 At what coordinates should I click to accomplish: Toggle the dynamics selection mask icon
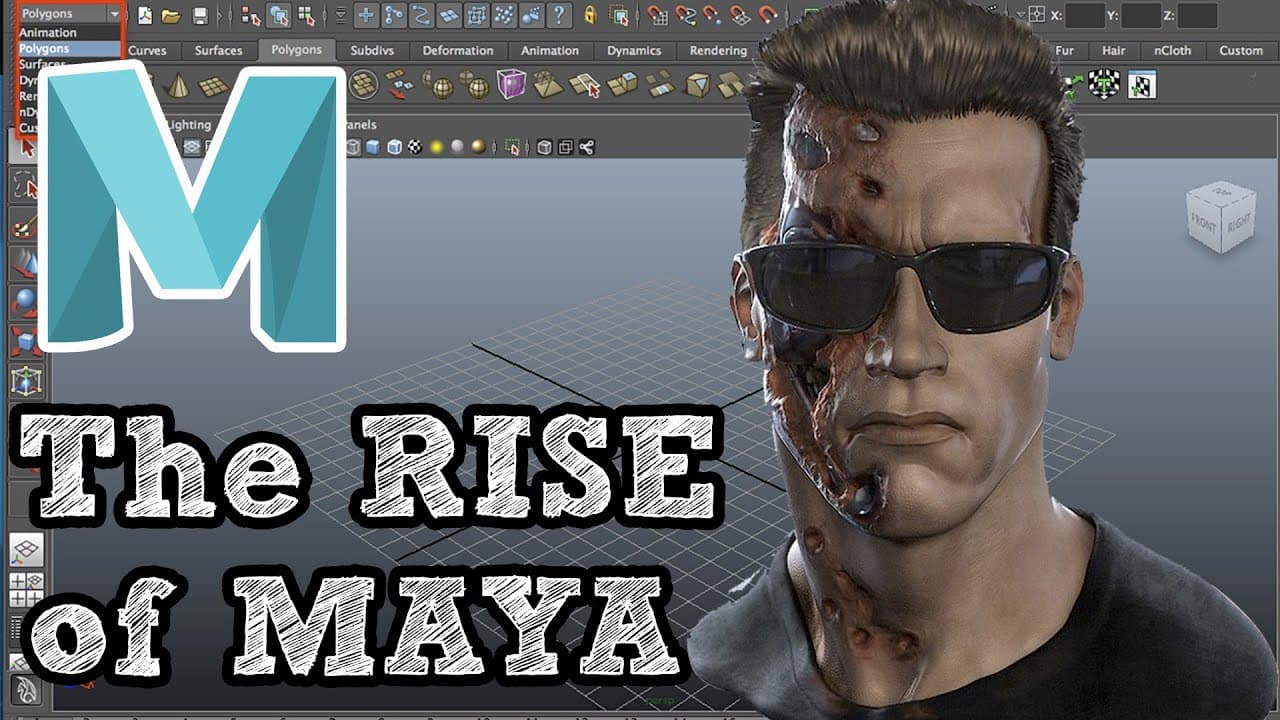(x=504, y=15)
